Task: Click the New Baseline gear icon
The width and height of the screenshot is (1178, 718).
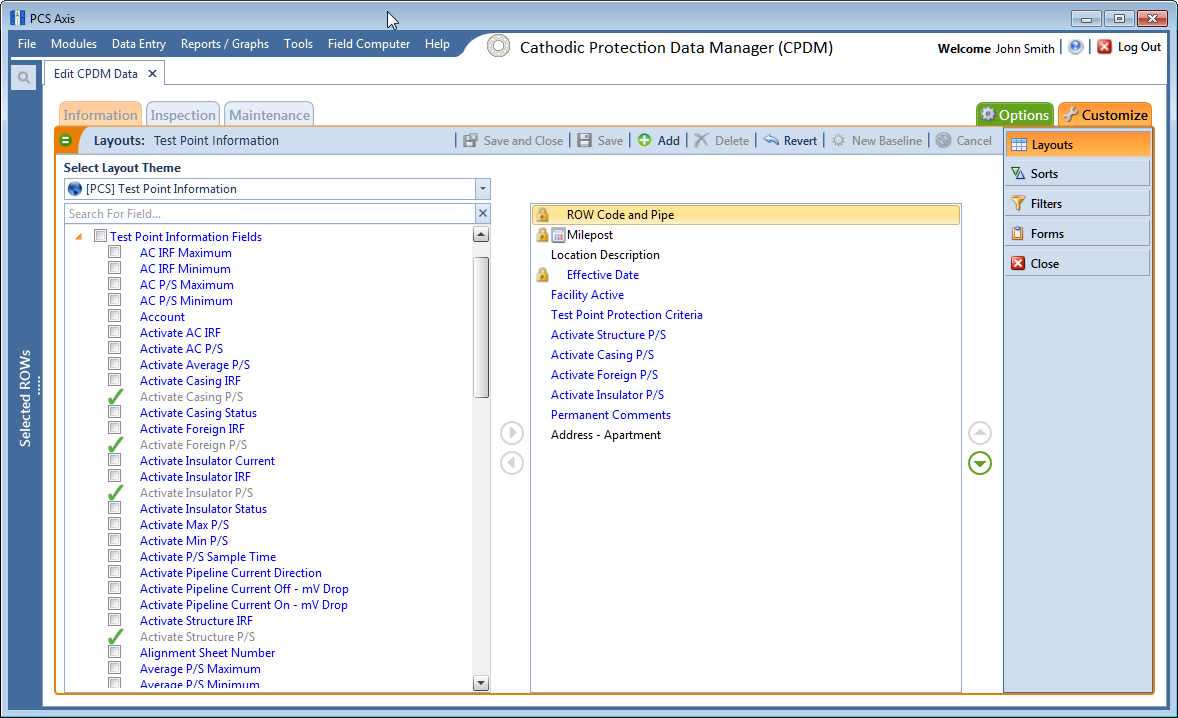Action: [x=838, y=140]
